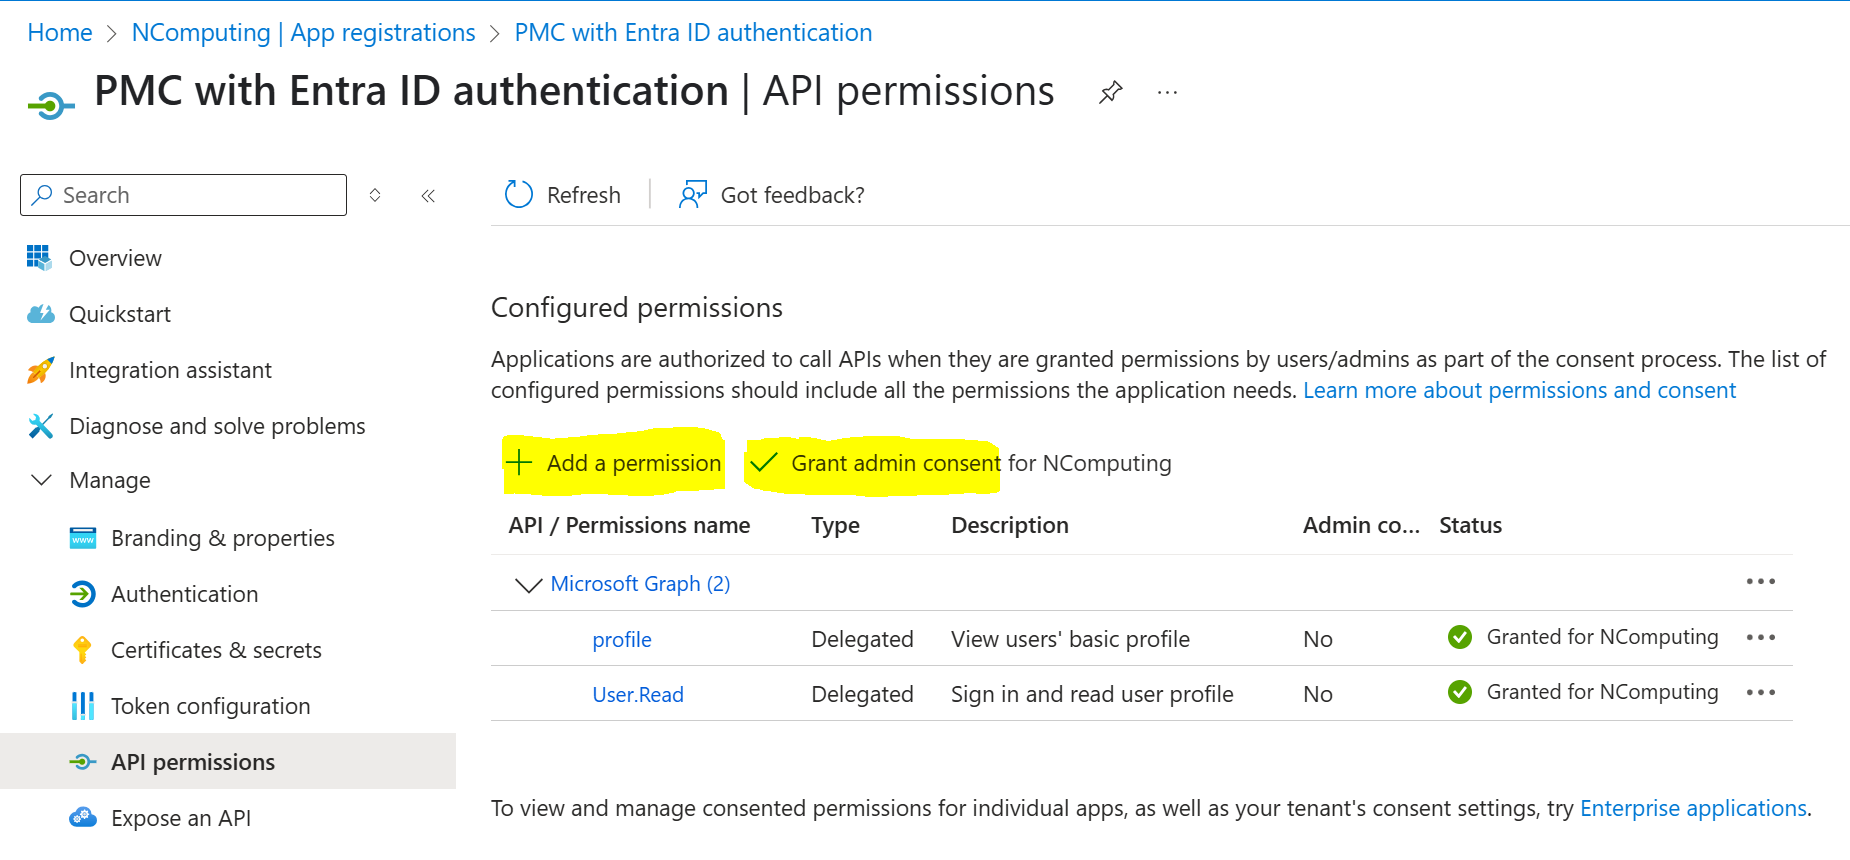Pin the API permissions page
Image resolution: width=1850 pixels, height=860 pixels.
(x=1110, y=93)
